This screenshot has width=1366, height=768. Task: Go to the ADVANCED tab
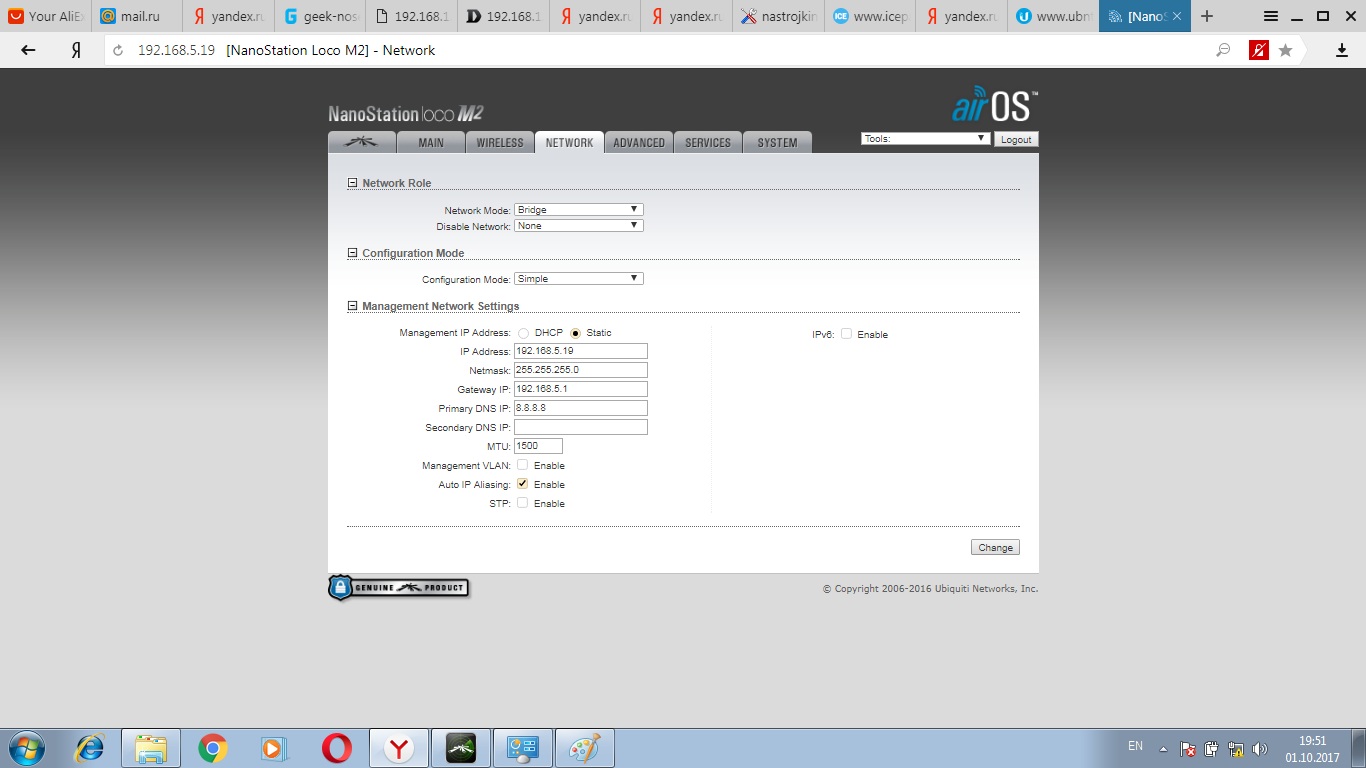point(639,142)
